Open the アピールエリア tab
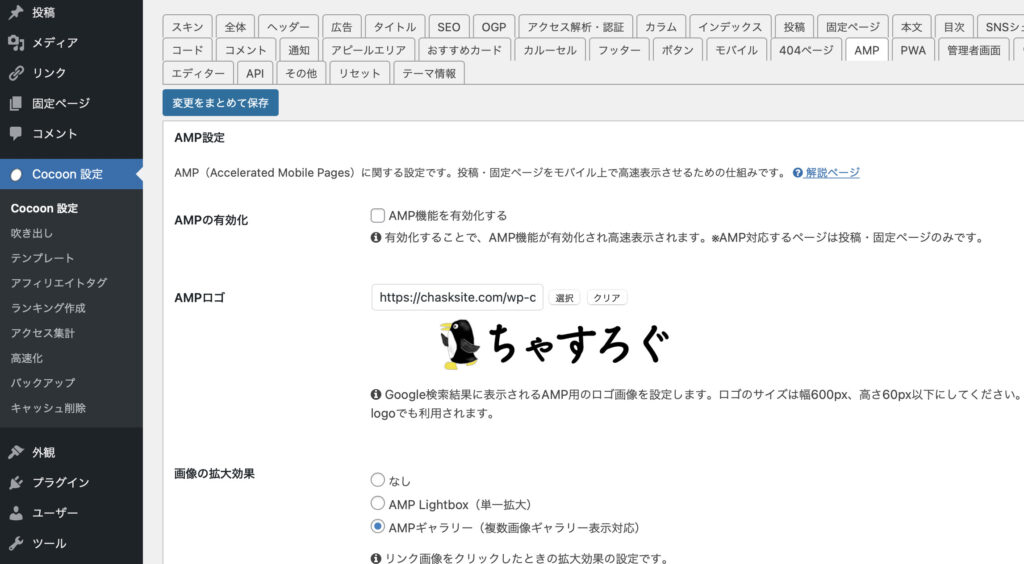 coord(368,50)
